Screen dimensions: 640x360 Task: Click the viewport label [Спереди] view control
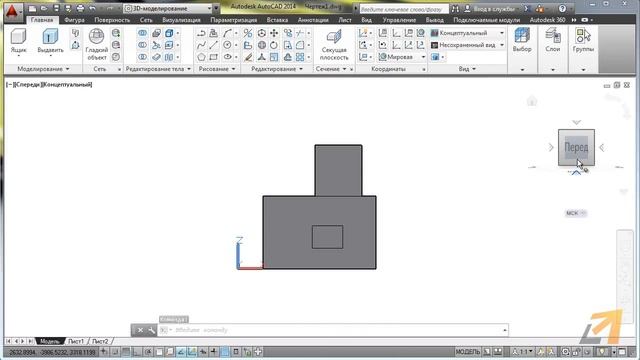coord(28,84)
